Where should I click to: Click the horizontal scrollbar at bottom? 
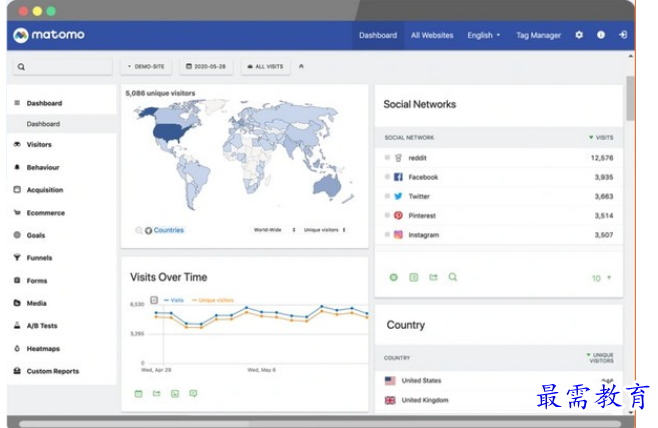click(320, 423)
